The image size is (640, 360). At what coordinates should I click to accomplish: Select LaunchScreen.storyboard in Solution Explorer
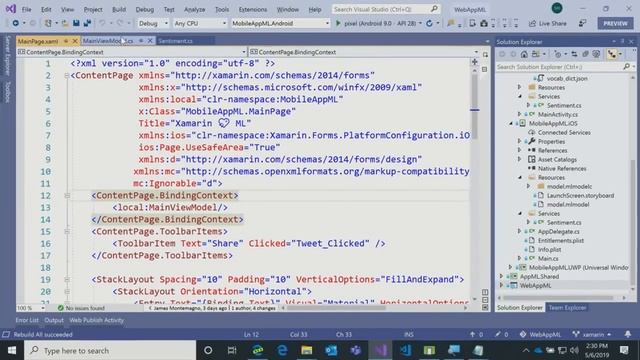coord(580,195)
